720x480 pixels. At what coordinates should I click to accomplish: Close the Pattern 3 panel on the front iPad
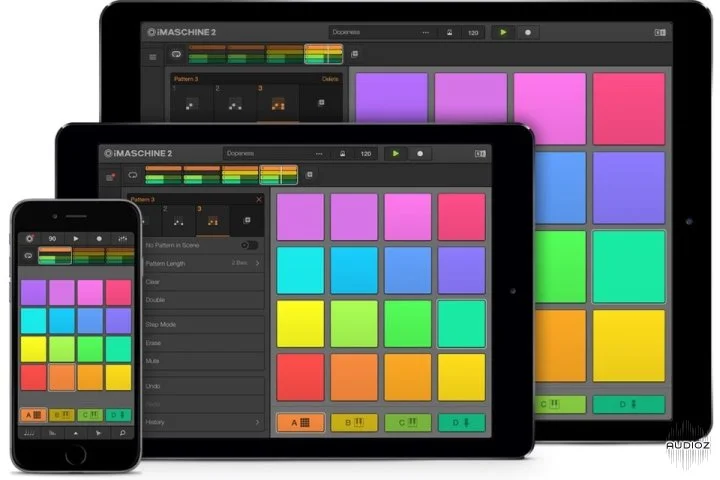click(259, 199)
